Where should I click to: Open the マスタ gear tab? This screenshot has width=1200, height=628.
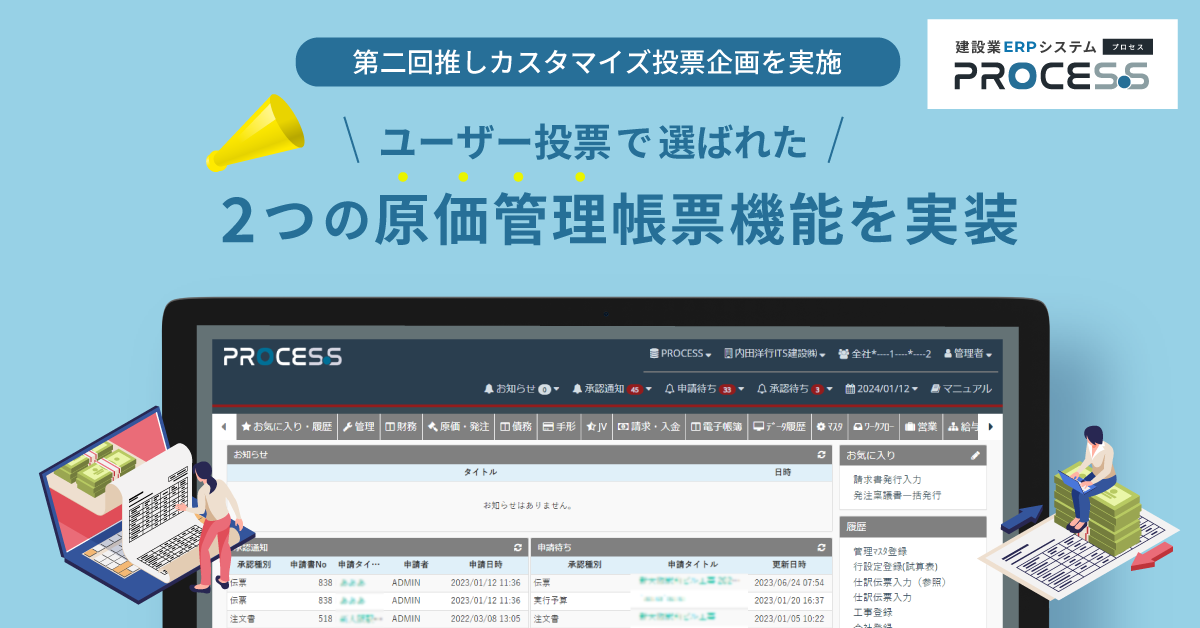[x=829, y=426]
